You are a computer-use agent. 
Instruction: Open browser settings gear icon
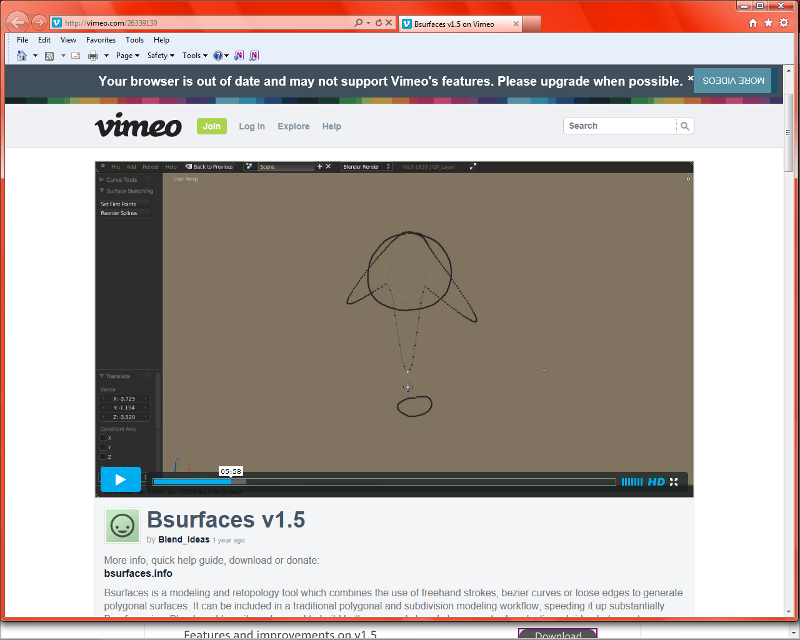[784, 23]
